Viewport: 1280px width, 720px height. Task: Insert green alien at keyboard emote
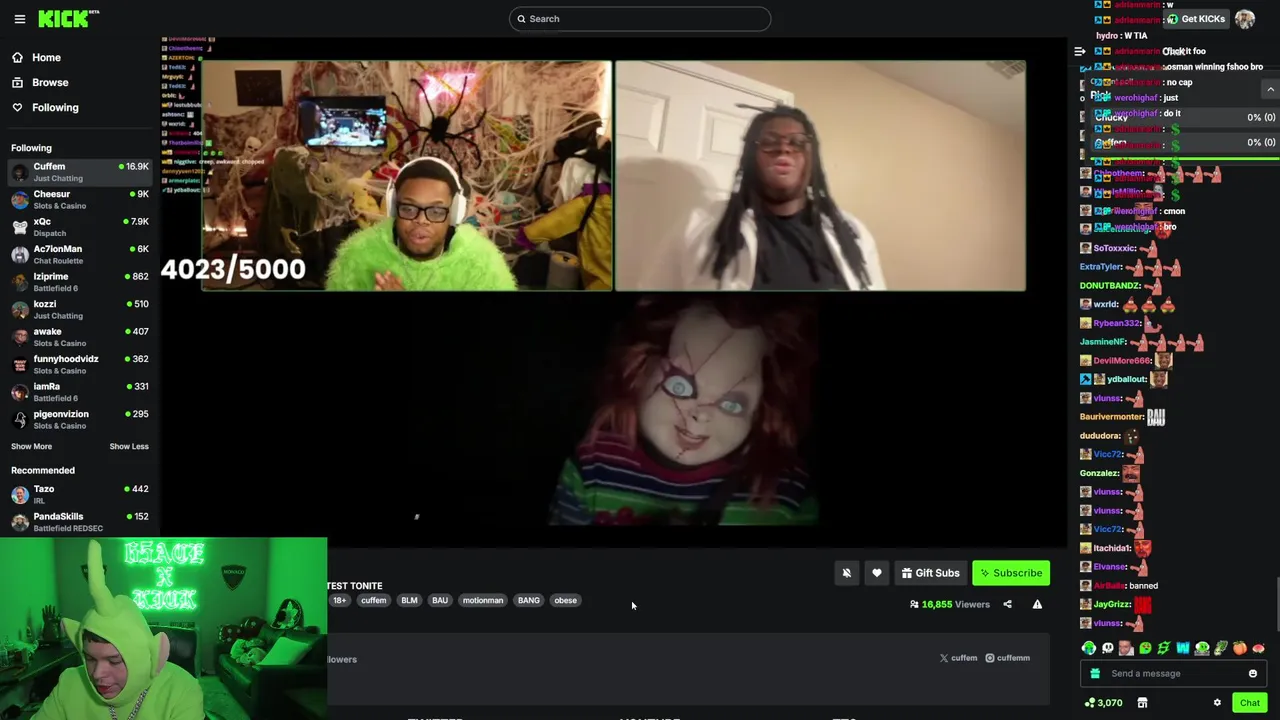(x=1202, y=648)
